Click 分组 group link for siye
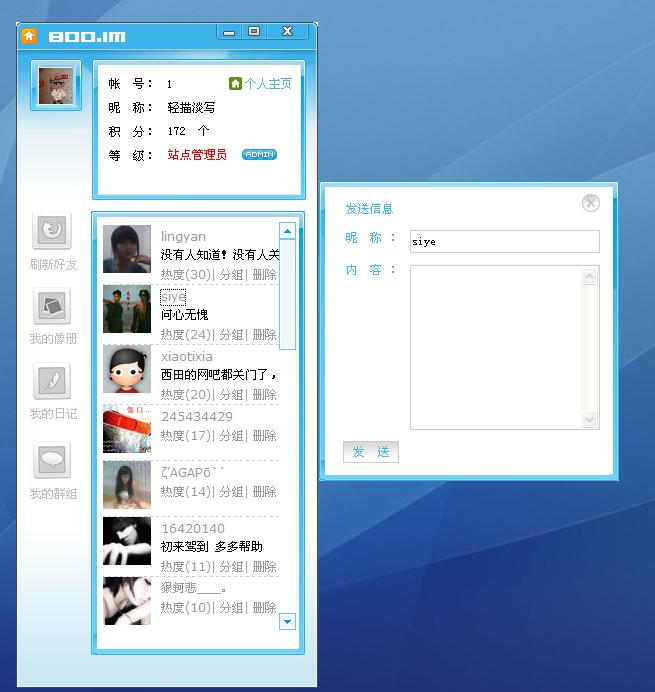The image size is (655, 692). tap(231, 335)
